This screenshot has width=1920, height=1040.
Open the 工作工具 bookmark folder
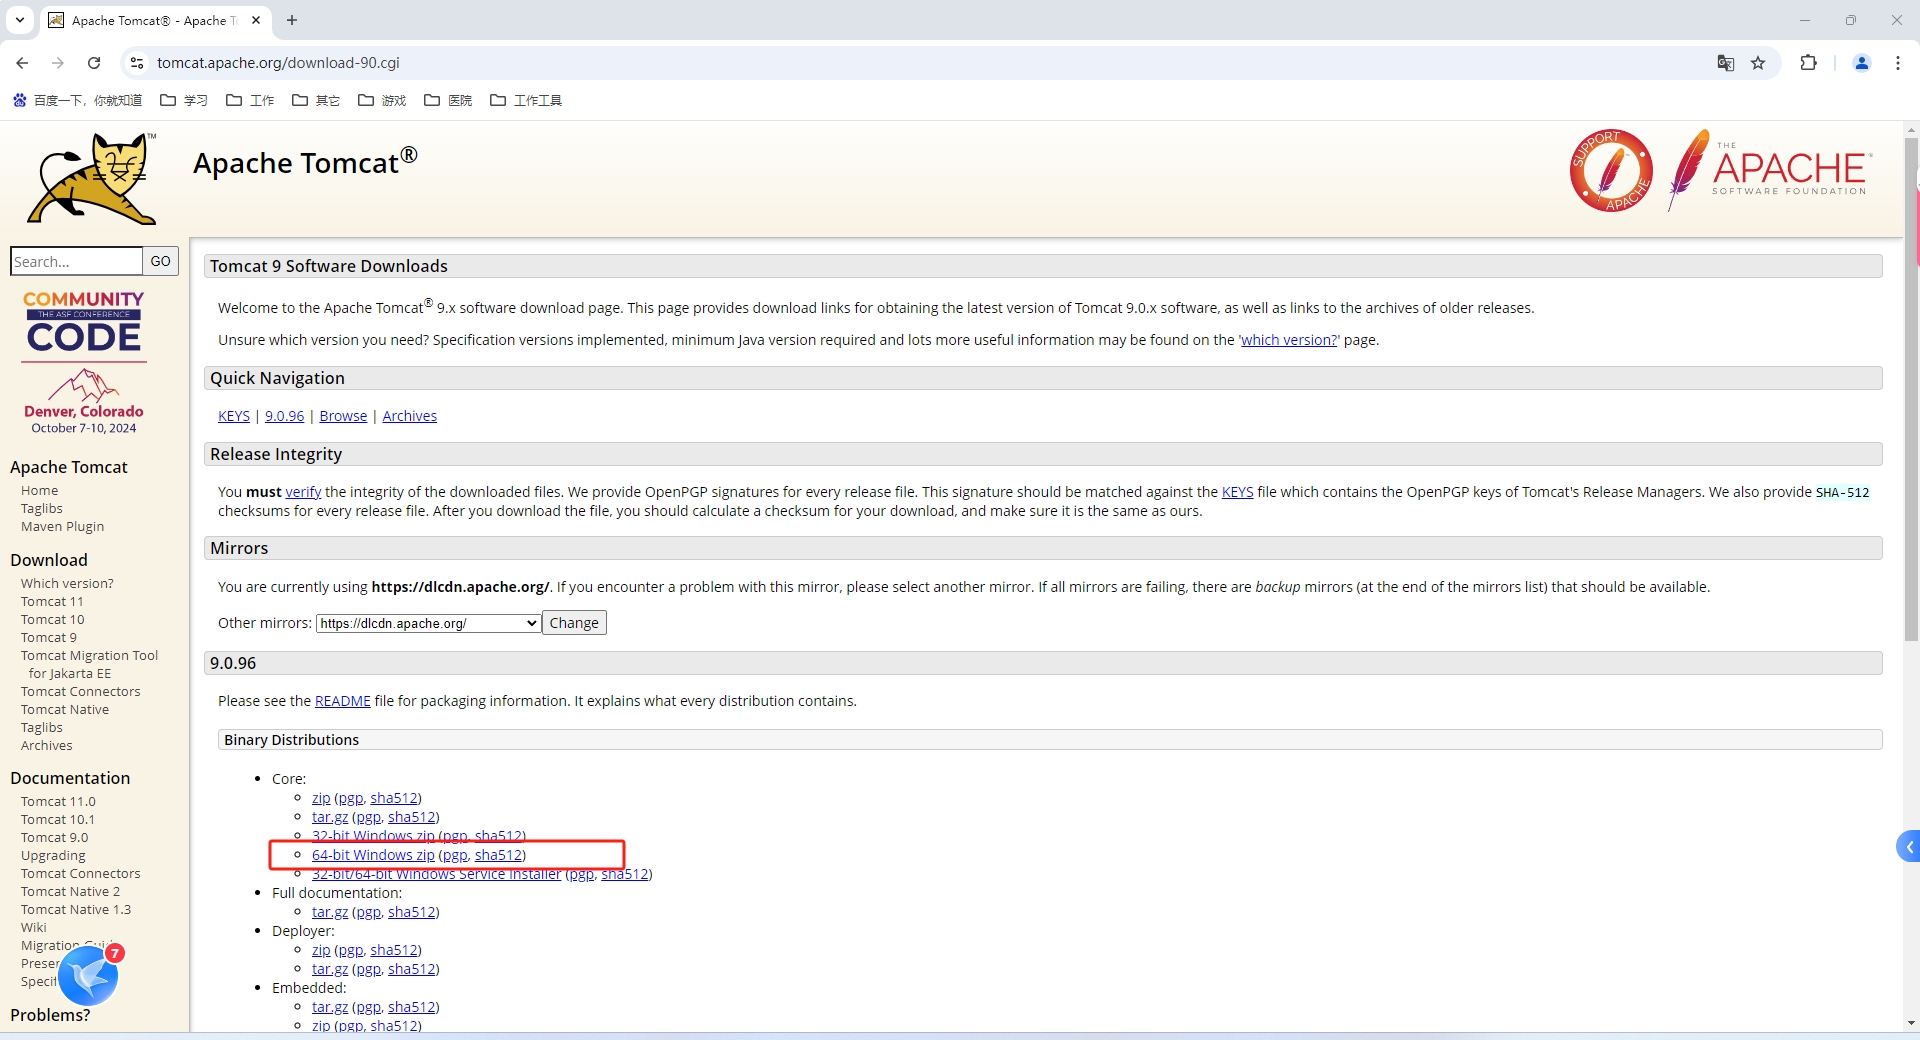[526, 100]
